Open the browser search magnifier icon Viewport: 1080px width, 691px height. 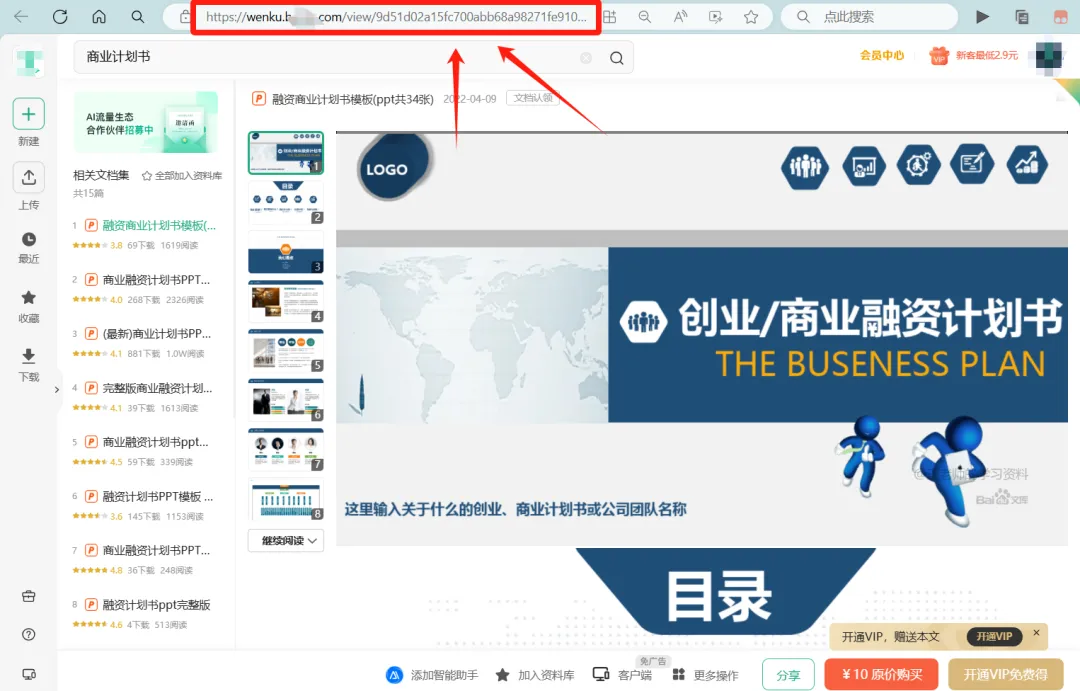point(138,17)
